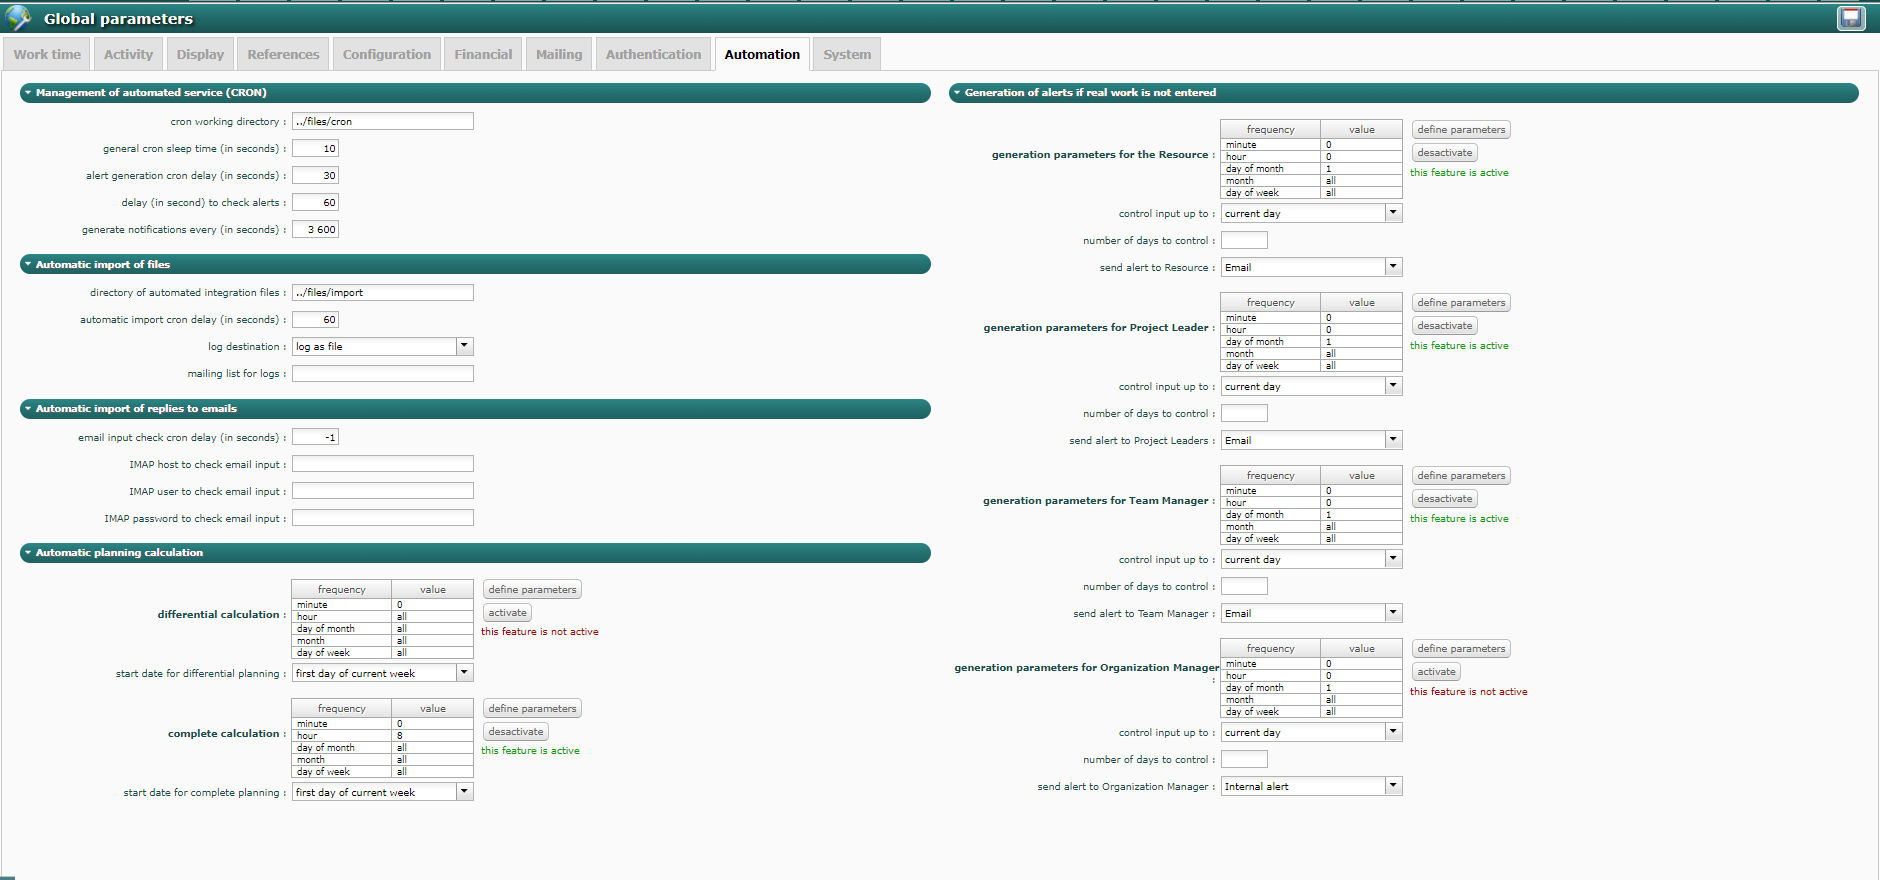This screenshot has height=880, width=1880.
Task: Open send alert to Resource dropdown
Action: click(1393, 267)
